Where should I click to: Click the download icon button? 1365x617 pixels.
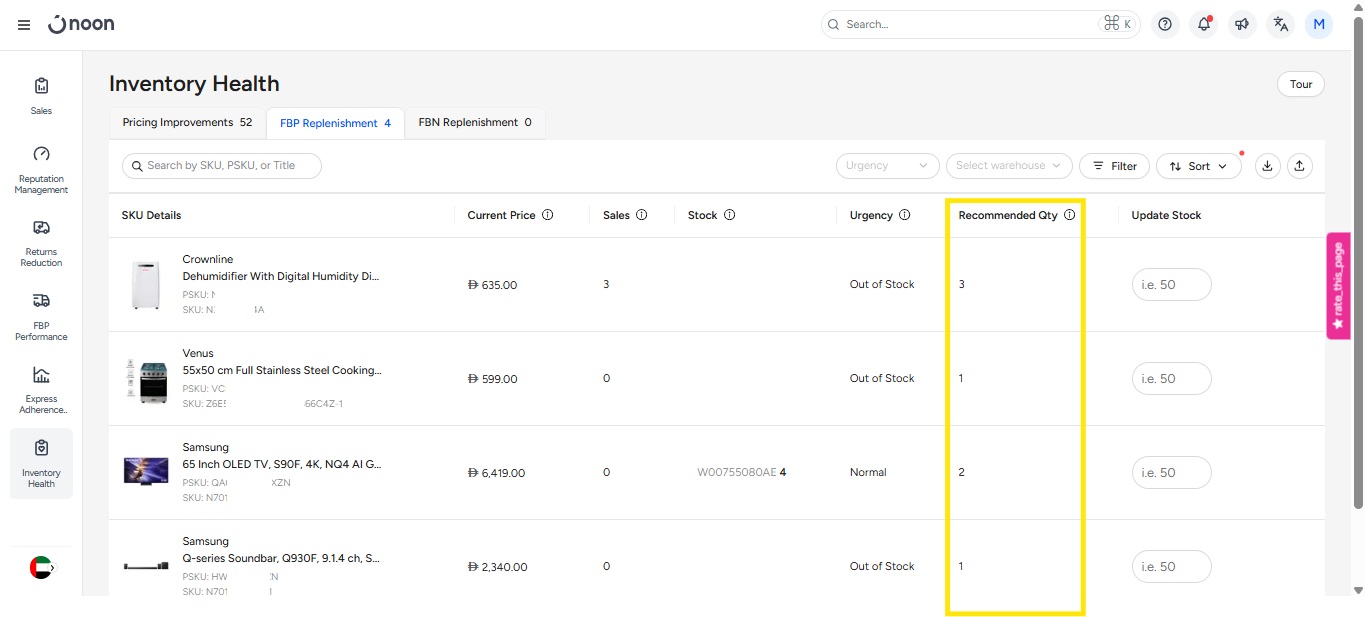point(1267,166)
